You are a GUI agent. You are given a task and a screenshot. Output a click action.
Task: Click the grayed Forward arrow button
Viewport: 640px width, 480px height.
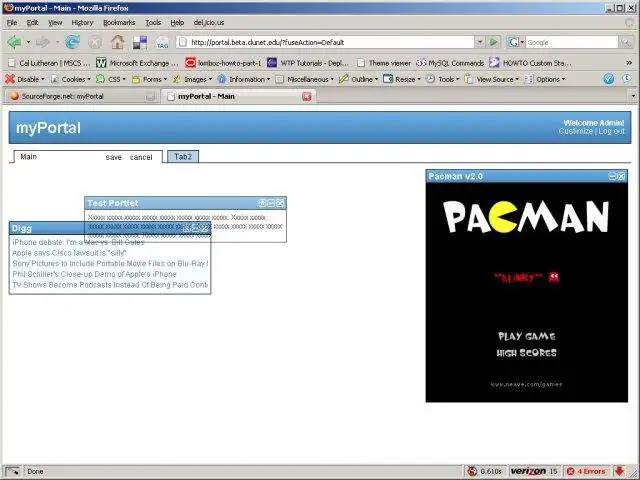pyautogui.click(x=43, y=42)
